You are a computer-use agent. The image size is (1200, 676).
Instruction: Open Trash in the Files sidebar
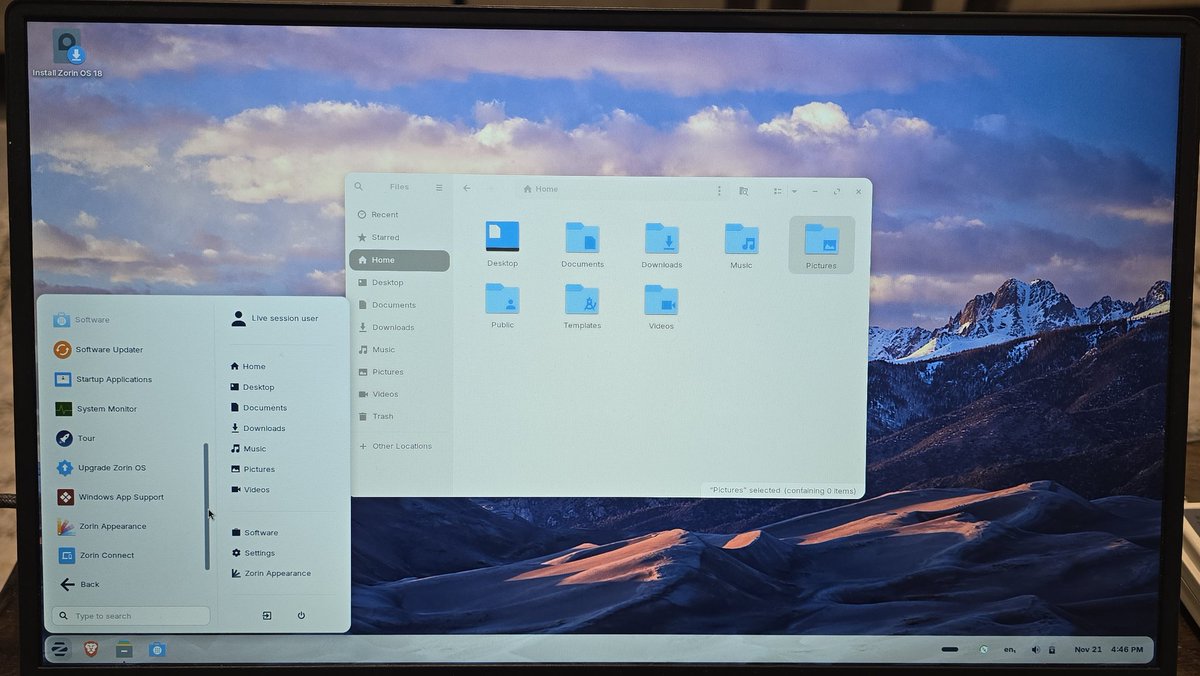[x=399, y=416]
